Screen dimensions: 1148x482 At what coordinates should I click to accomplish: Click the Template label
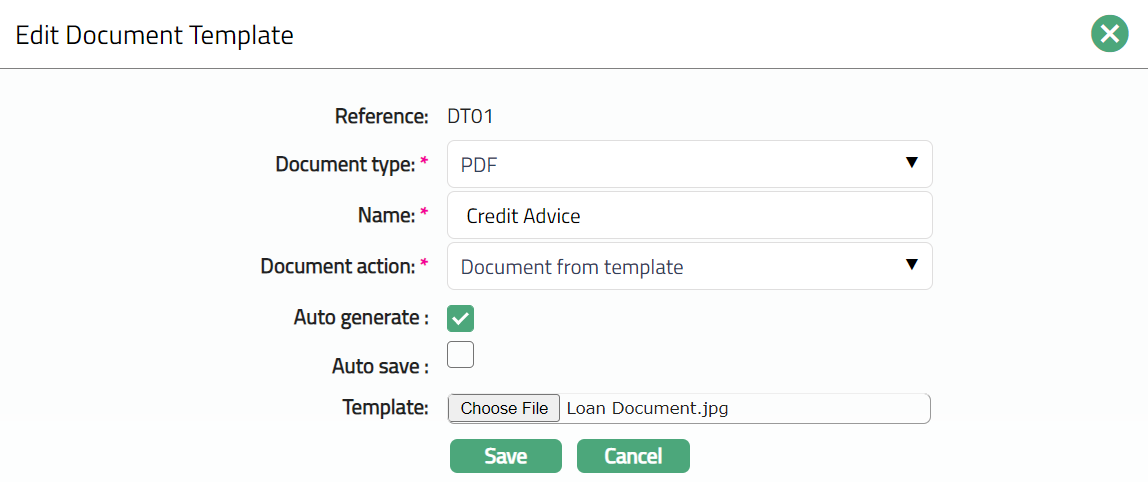click(x=385, y=408)
